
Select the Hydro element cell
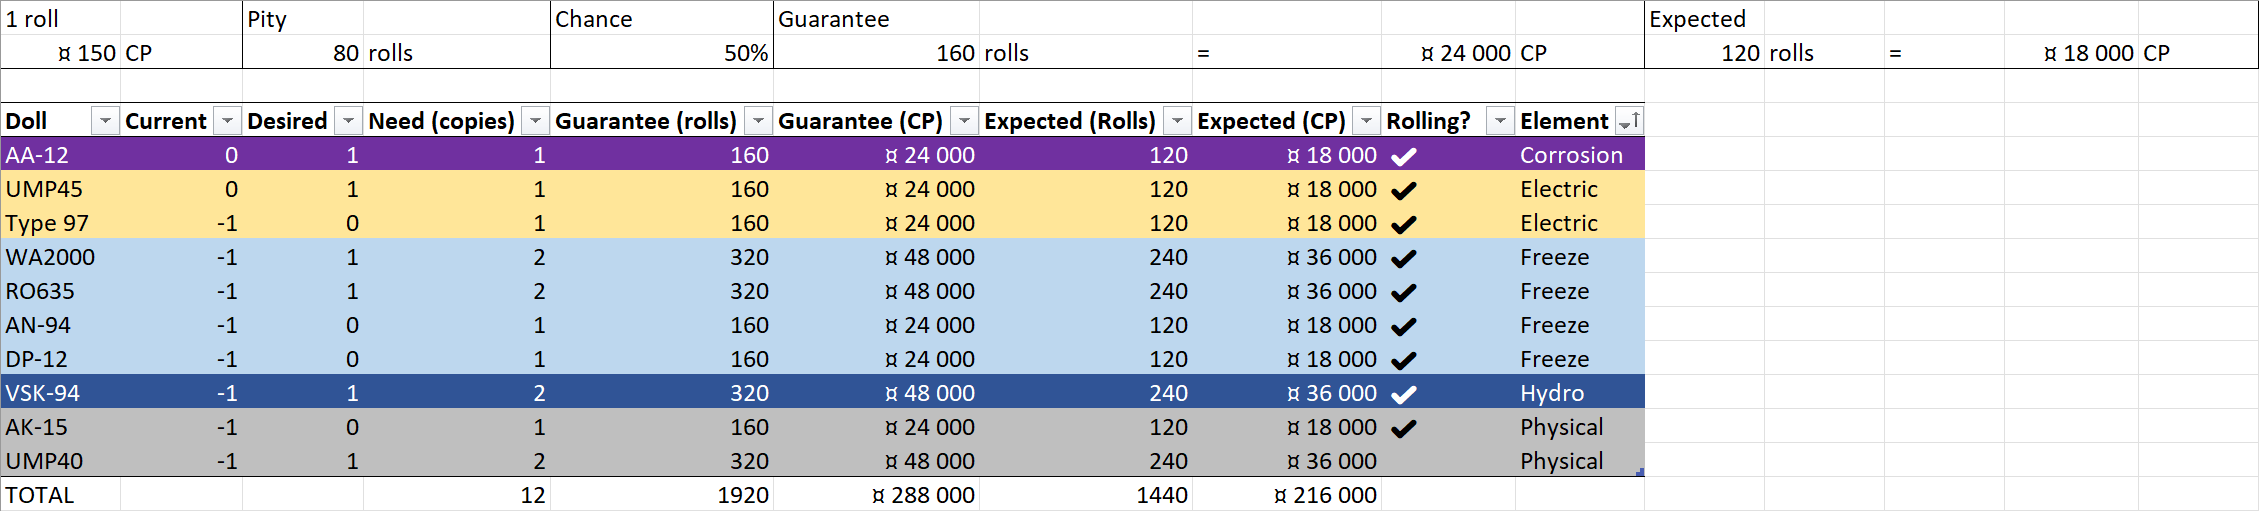point(1580,393)
